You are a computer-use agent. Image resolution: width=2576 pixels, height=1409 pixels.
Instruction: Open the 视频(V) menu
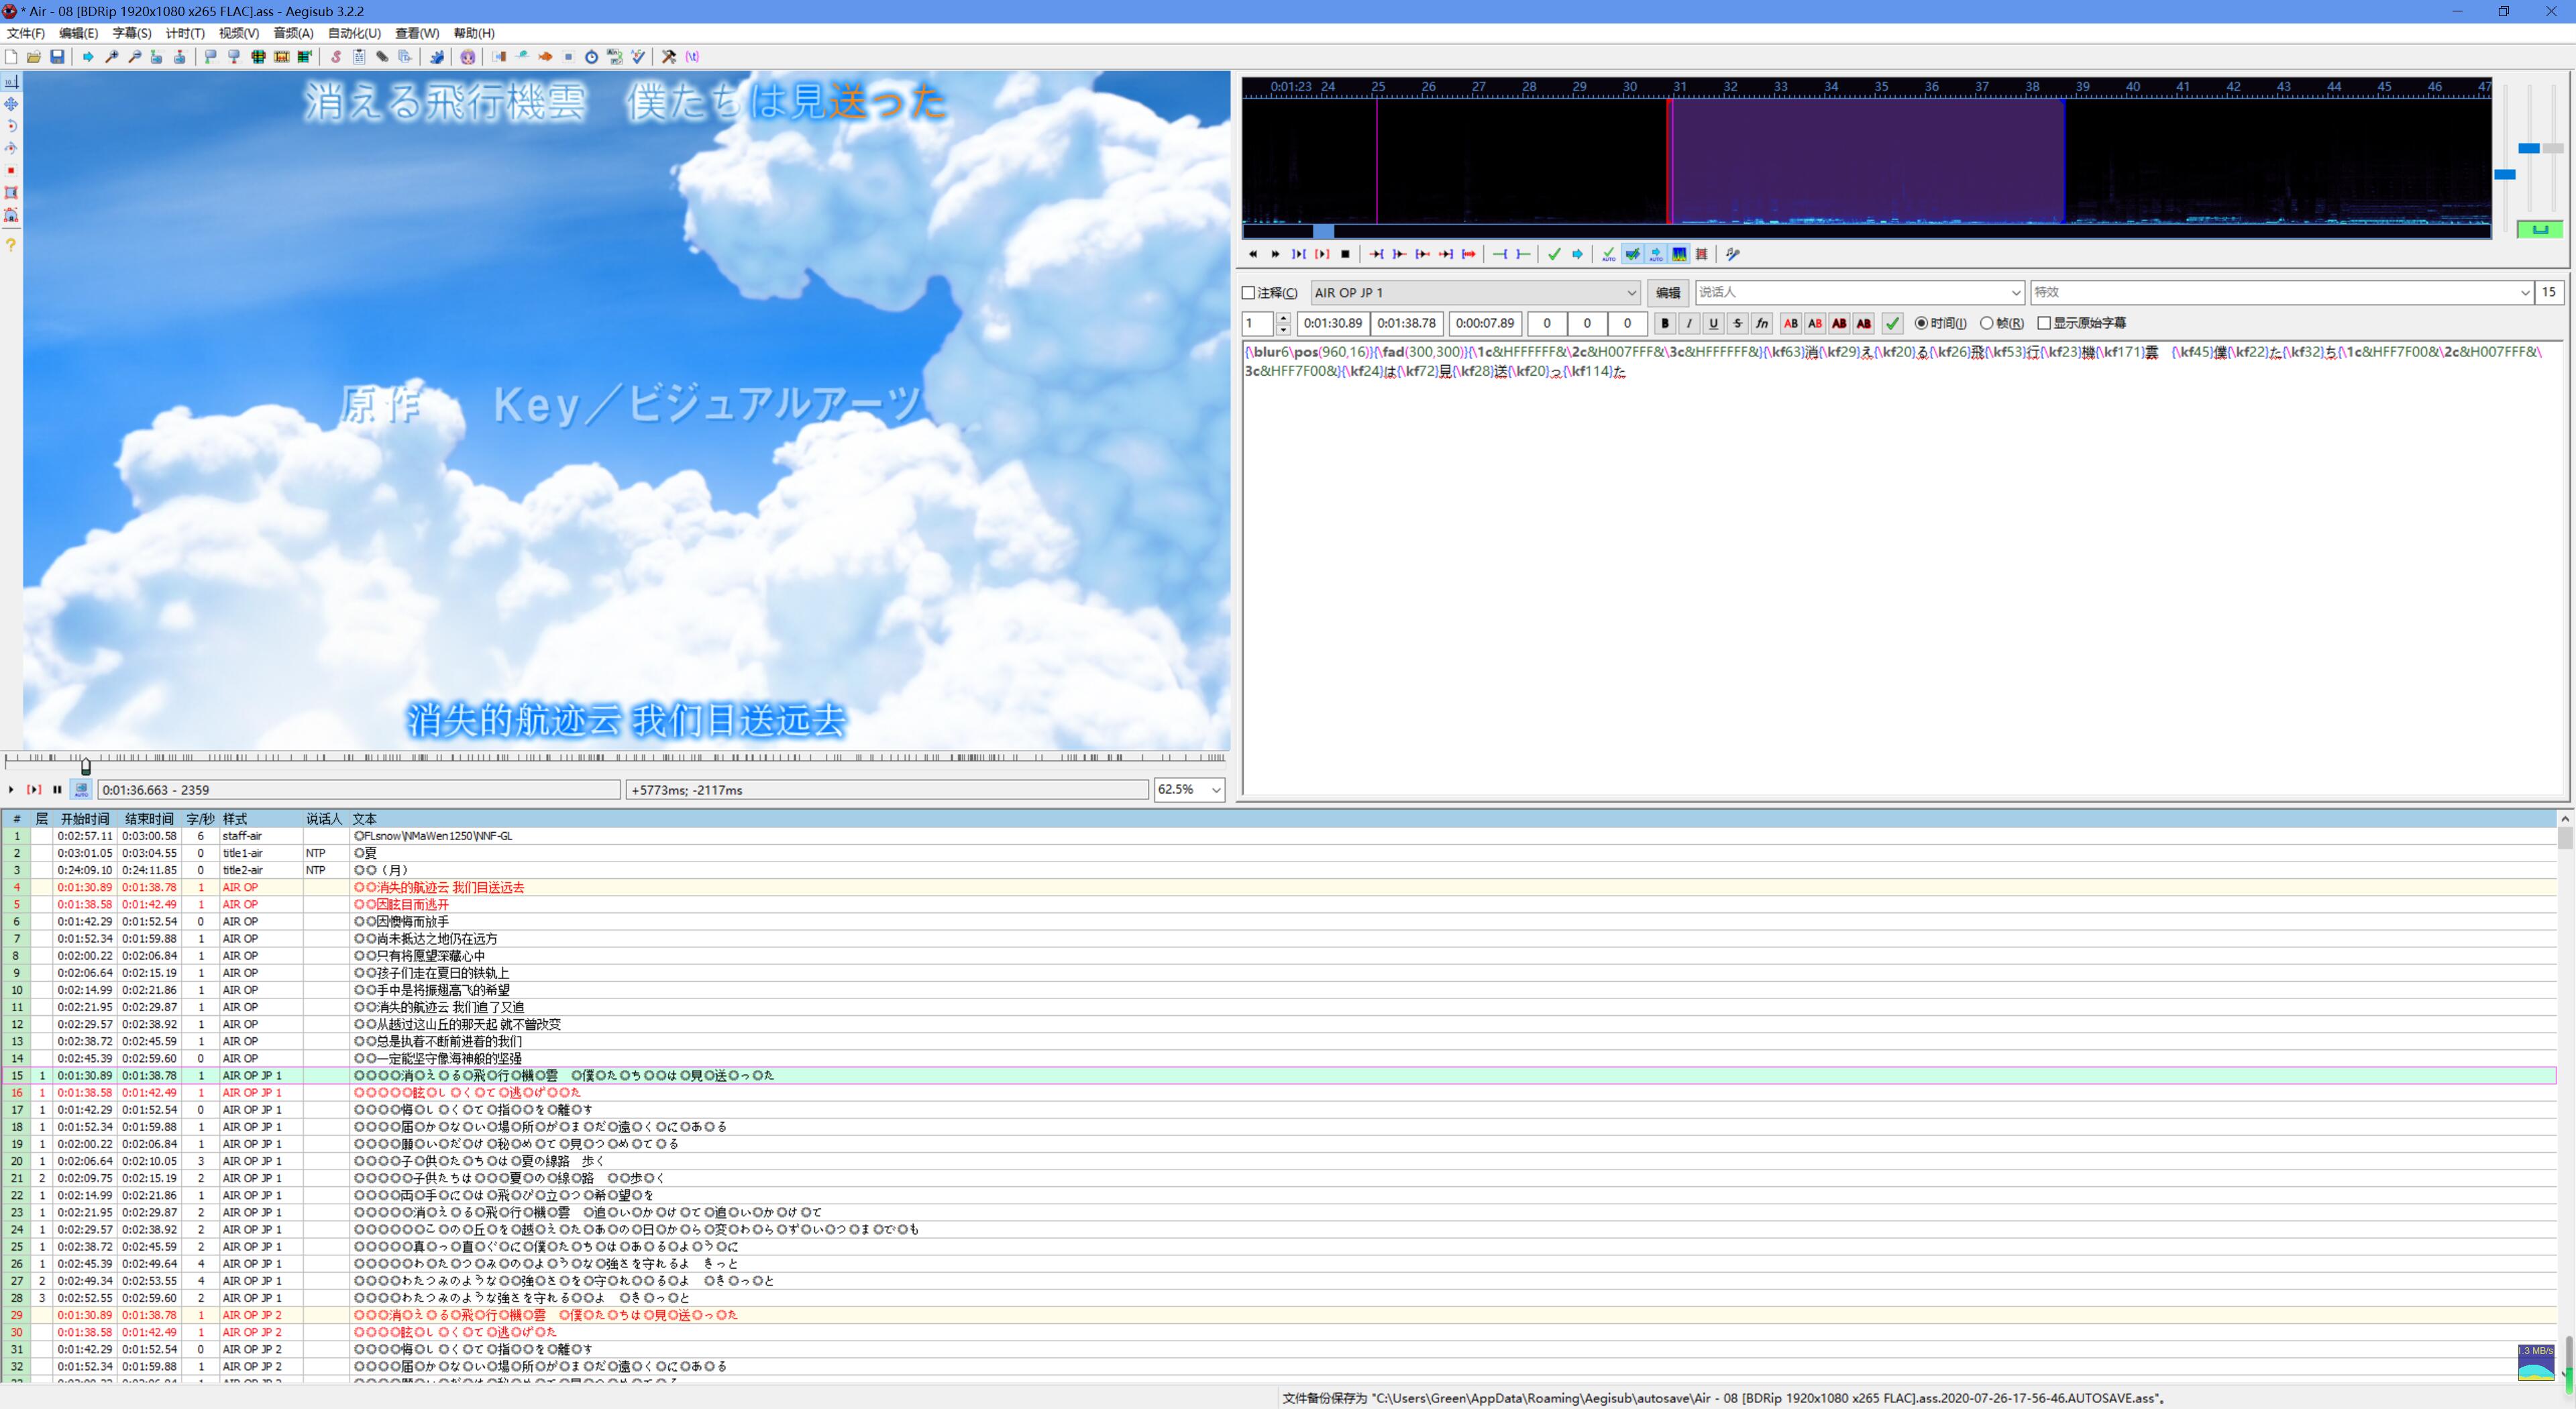pyautogui.click(x=239, y=33)
